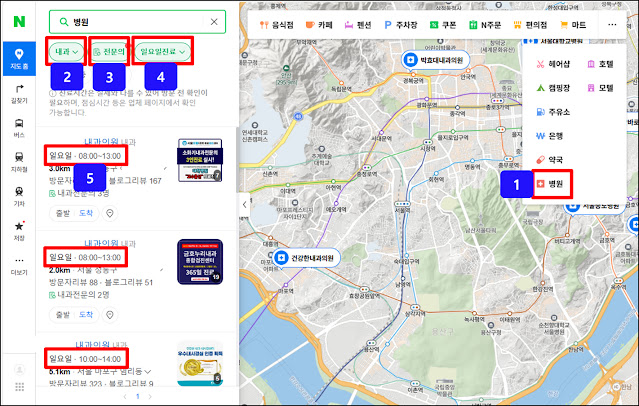Click the map pin icon of the first result
This screenshot has width=639, height=406.
tap(110, 213)
